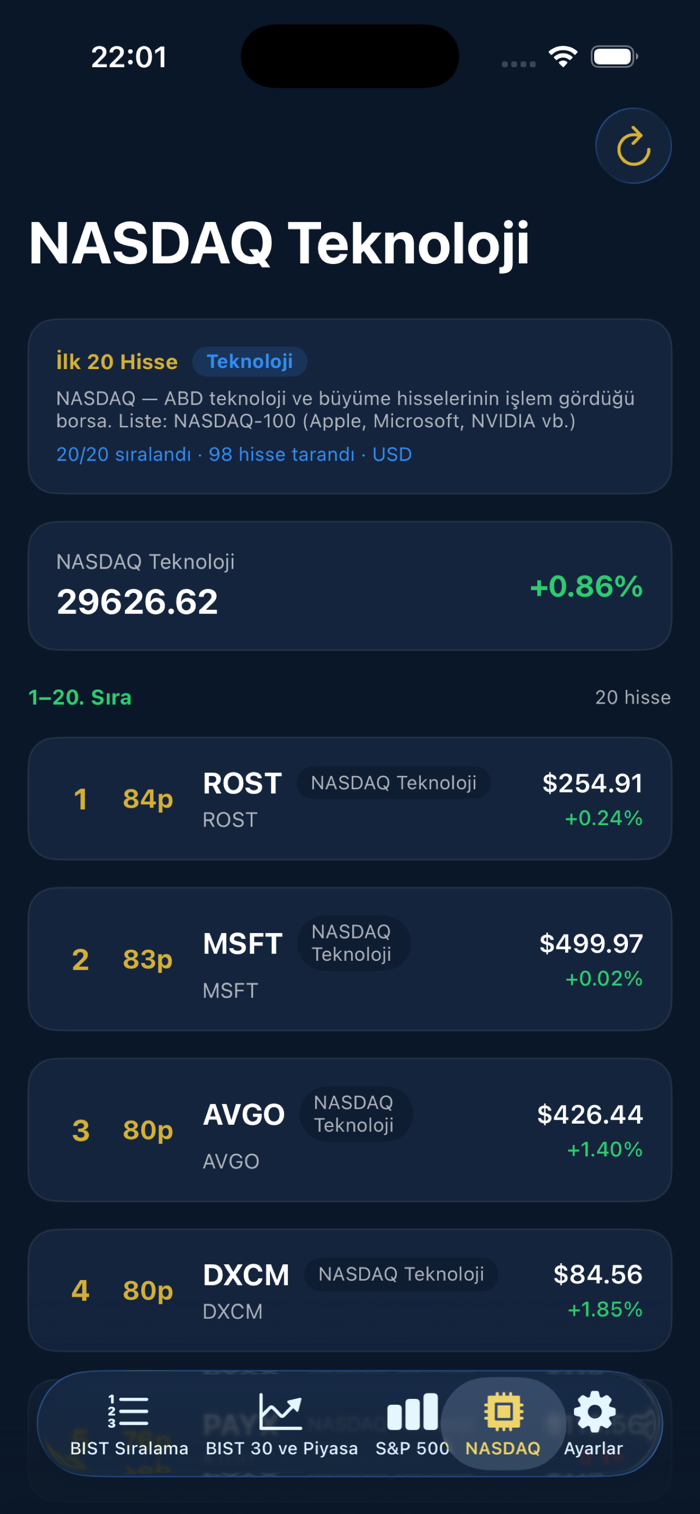Switch to the S&P 500 tab label
The image size is (700, 1514).
412,1448
